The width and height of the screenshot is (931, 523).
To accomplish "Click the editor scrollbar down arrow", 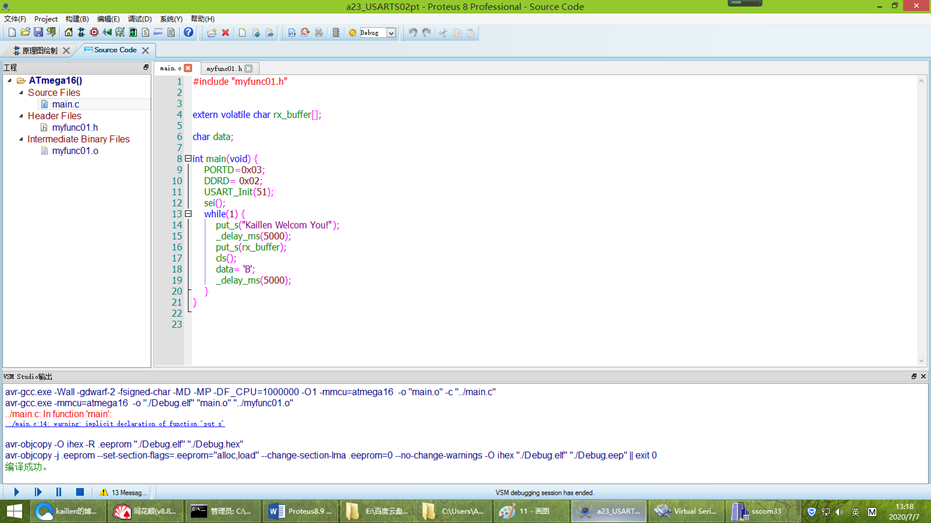I will coord(921,360).
